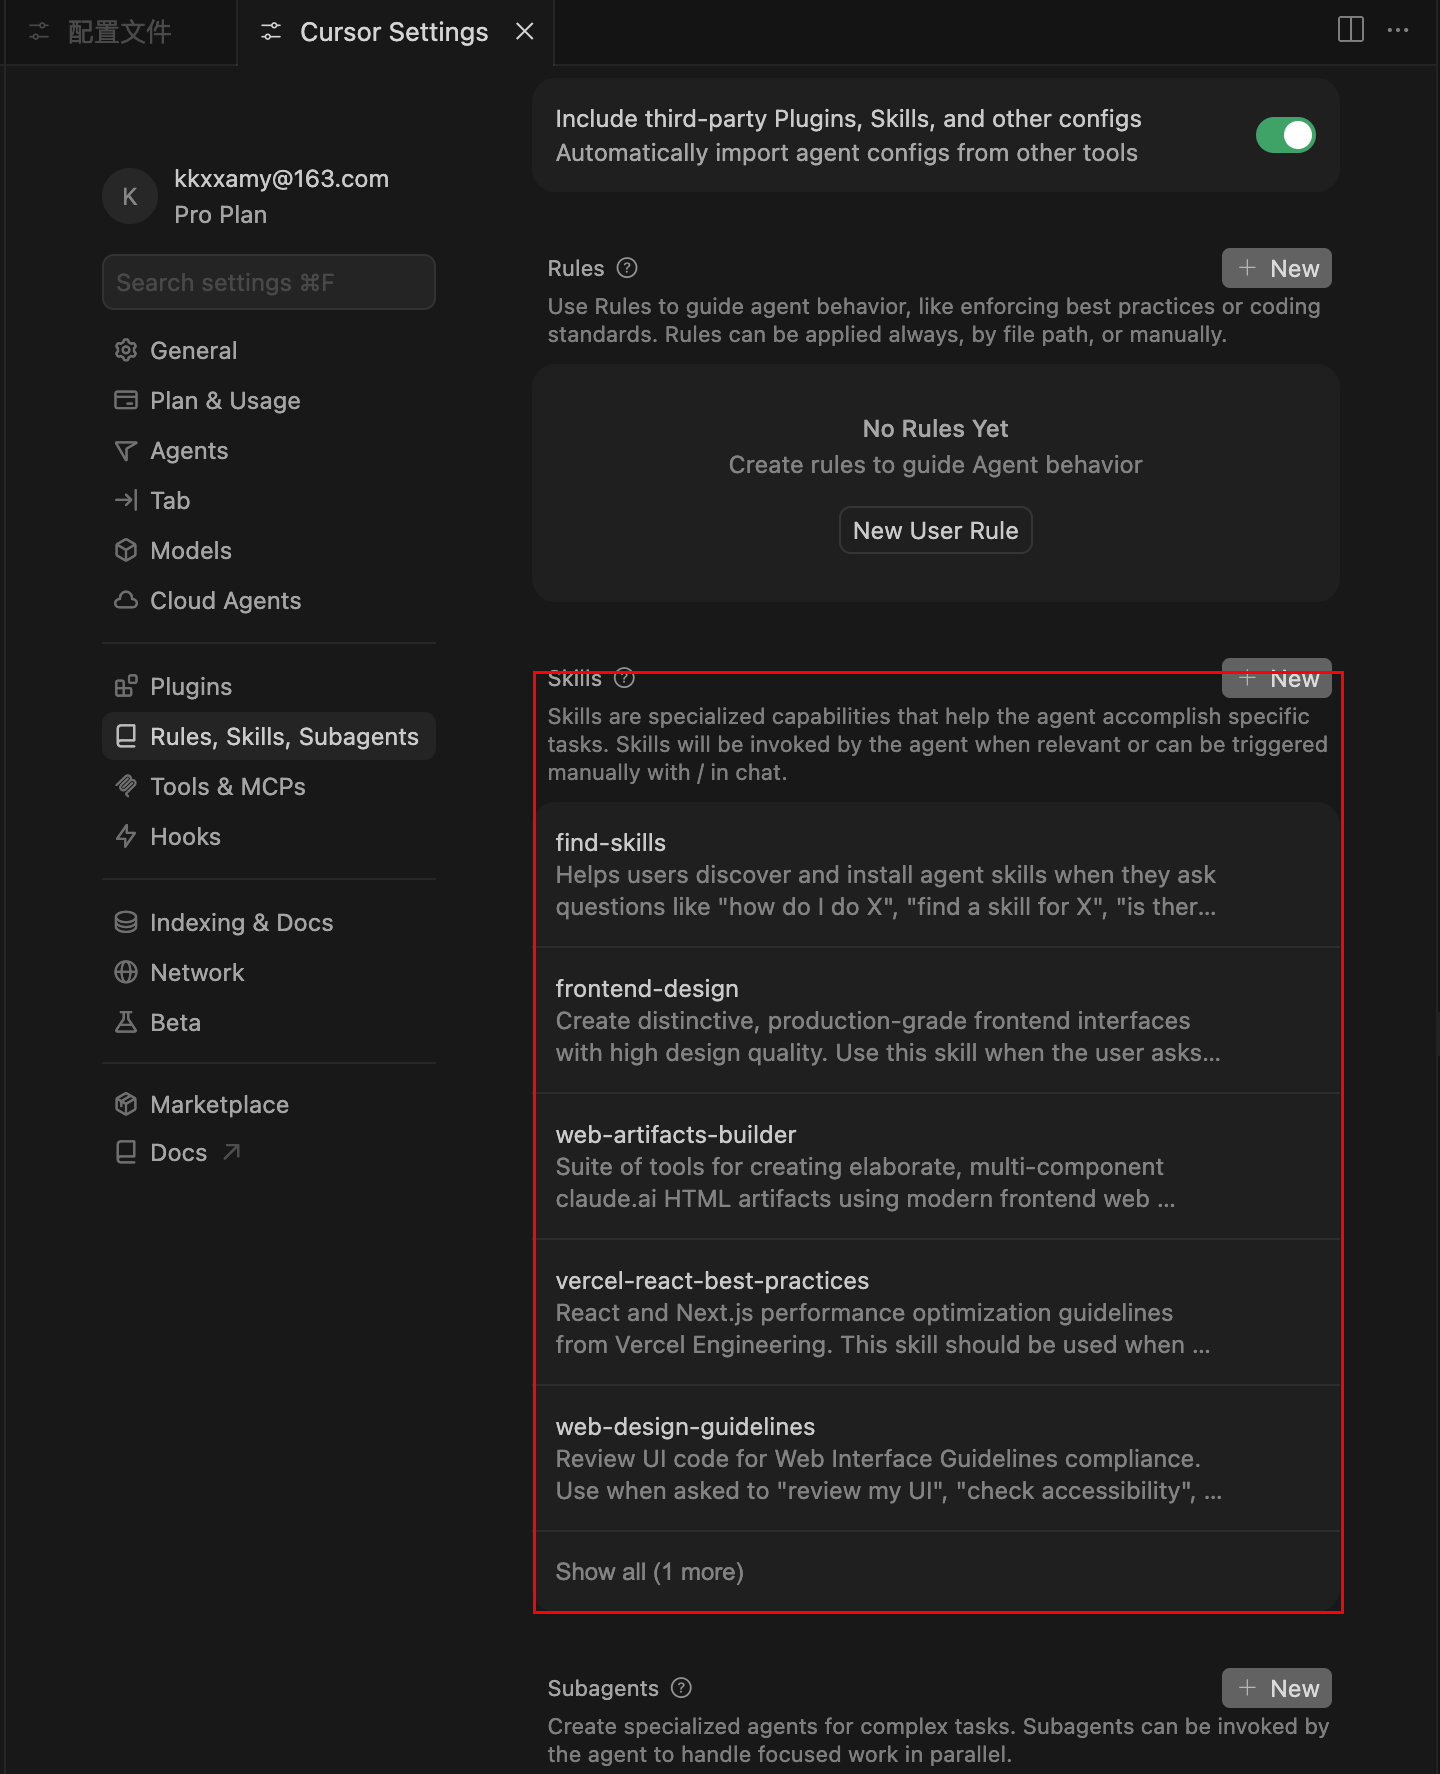
Task: Toggle the split editor layout icon
Action: pyautogui.click(x=1351, y=30)
